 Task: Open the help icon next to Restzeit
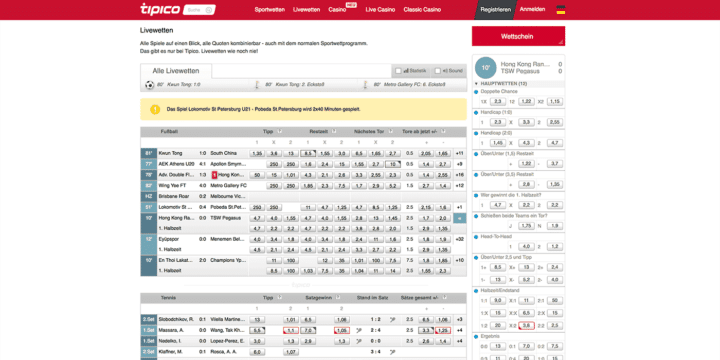334,131
